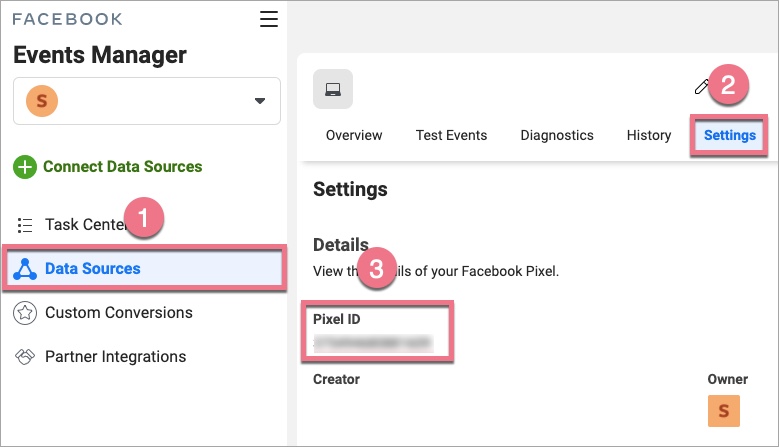Click the Owner S avatar thumbnail
Screen dimensions: 779x447
click(723, 411)
